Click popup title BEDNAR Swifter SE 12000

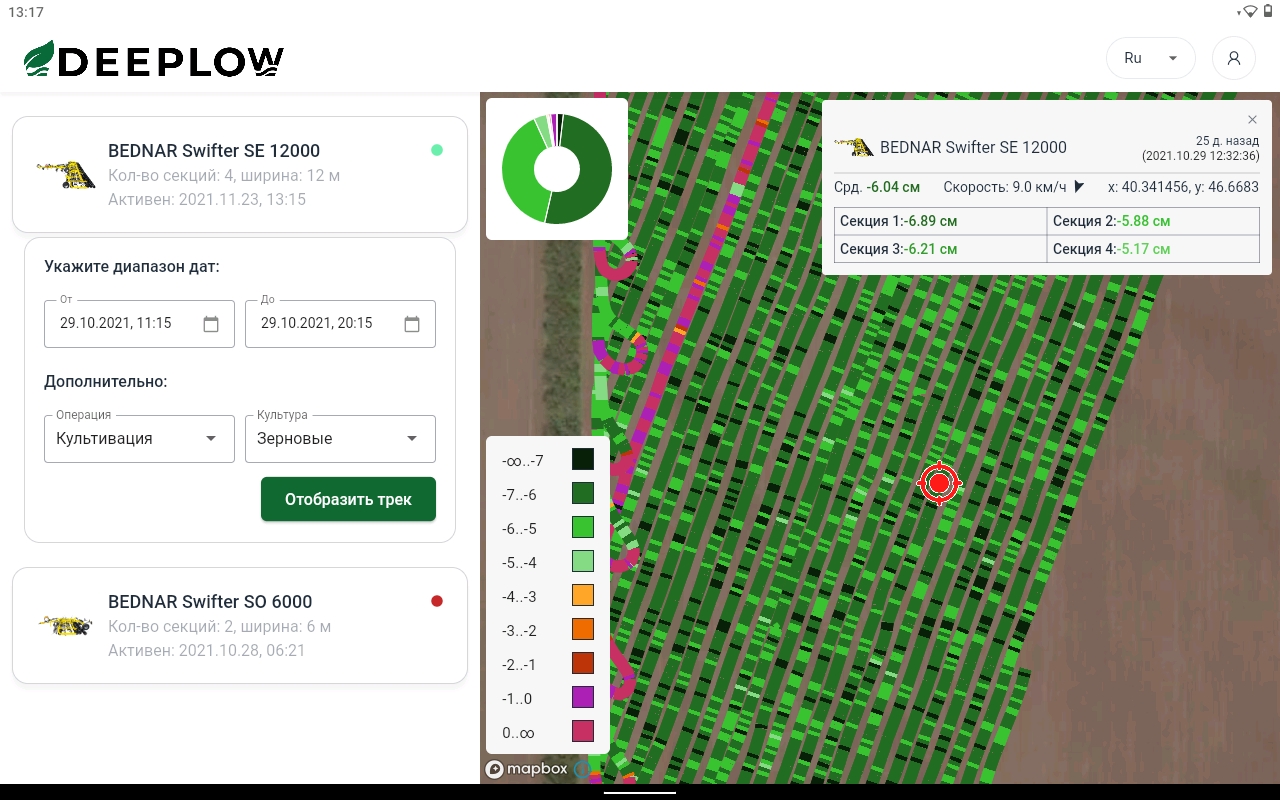click(973, 147)
